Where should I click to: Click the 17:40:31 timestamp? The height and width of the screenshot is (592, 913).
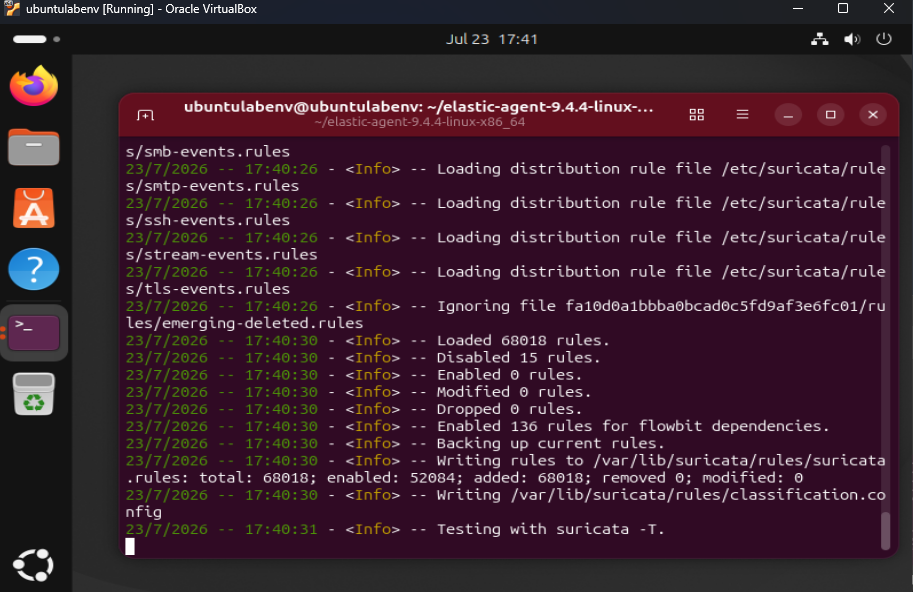281,529
